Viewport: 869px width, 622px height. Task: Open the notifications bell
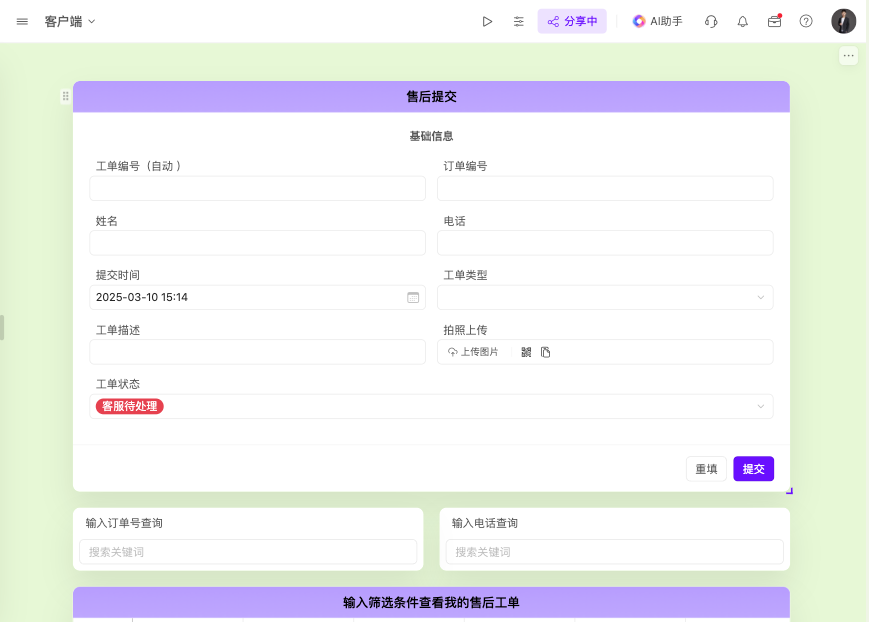(x=742, y=20)
